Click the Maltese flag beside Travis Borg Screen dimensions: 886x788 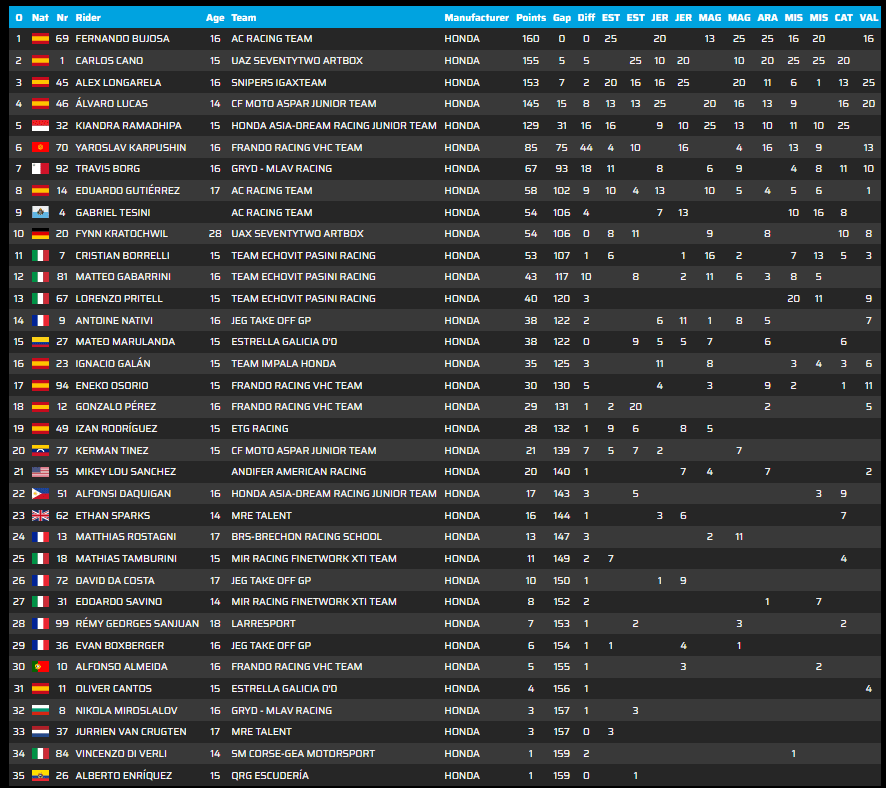[x=40, y=169]
